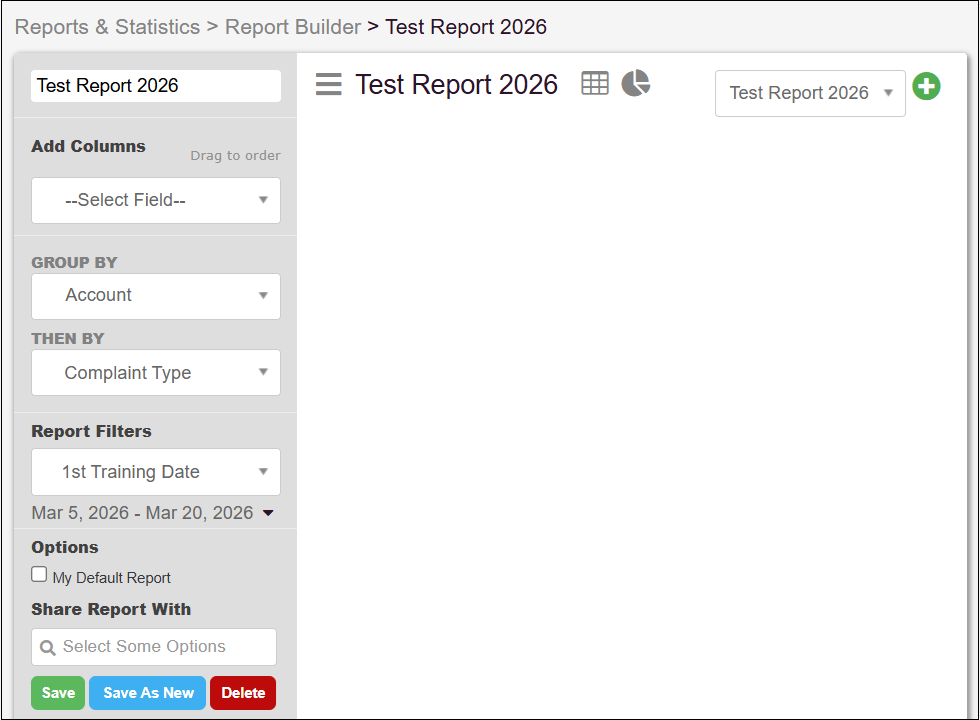Click the My Default Report label text
Viewport: 980px width, 720px height.
[x=111, y=578]
